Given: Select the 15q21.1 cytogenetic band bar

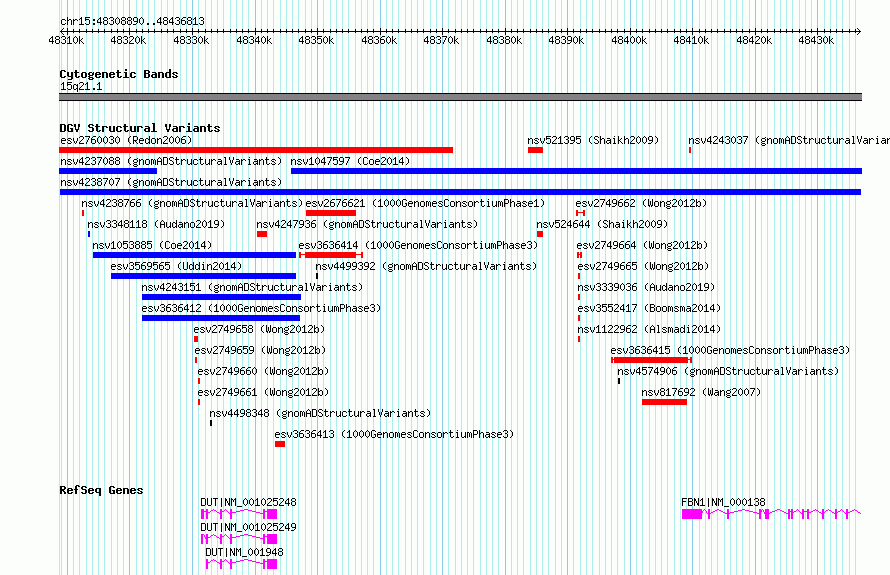Looking at the screenshot, I should [x=460, y=97].
